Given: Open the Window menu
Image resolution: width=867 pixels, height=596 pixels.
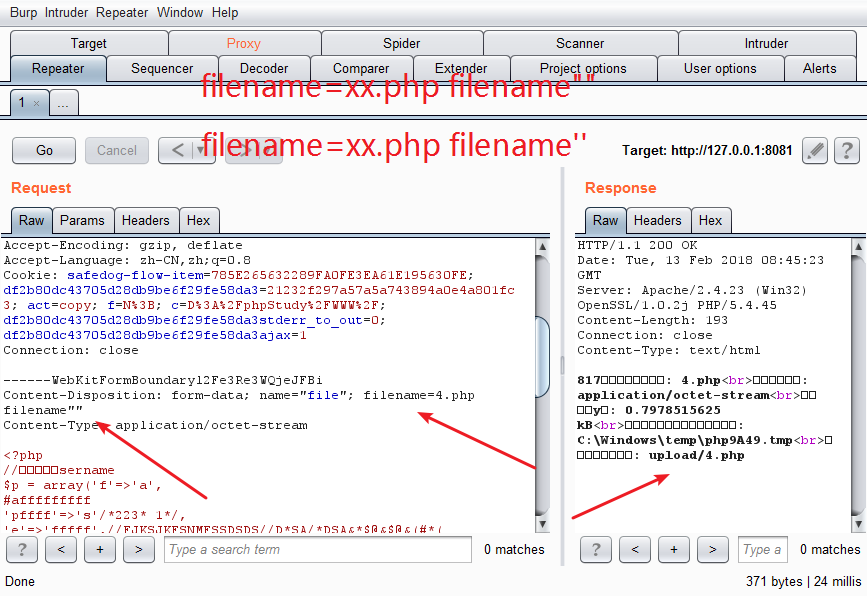Looking at the screenshot, I should point(180,12).
